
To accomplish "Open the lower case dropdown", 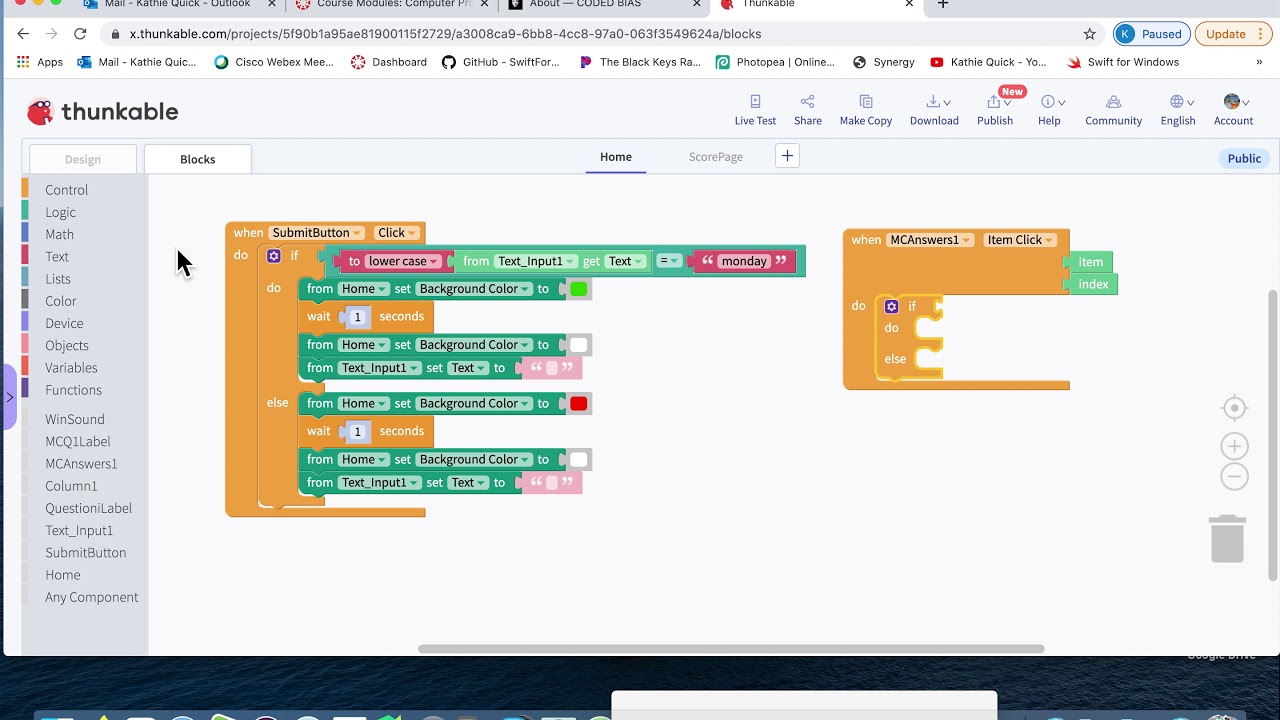I will [404, 261].
